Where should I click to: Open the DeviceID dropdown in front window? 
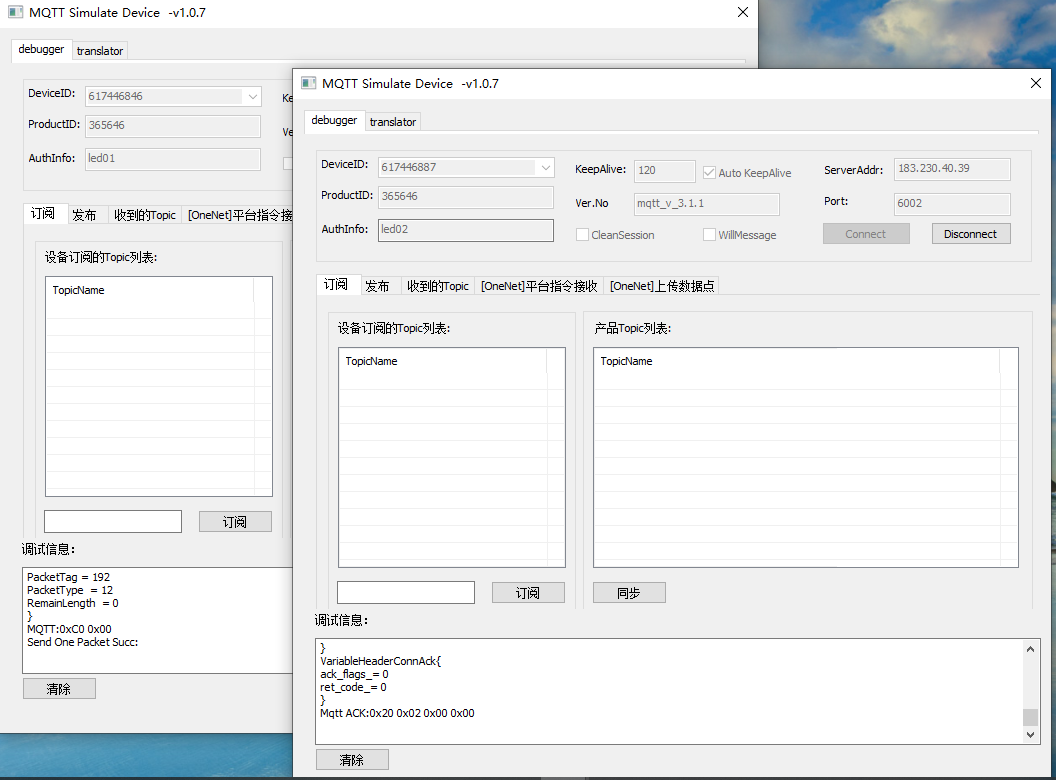(544, 166)
